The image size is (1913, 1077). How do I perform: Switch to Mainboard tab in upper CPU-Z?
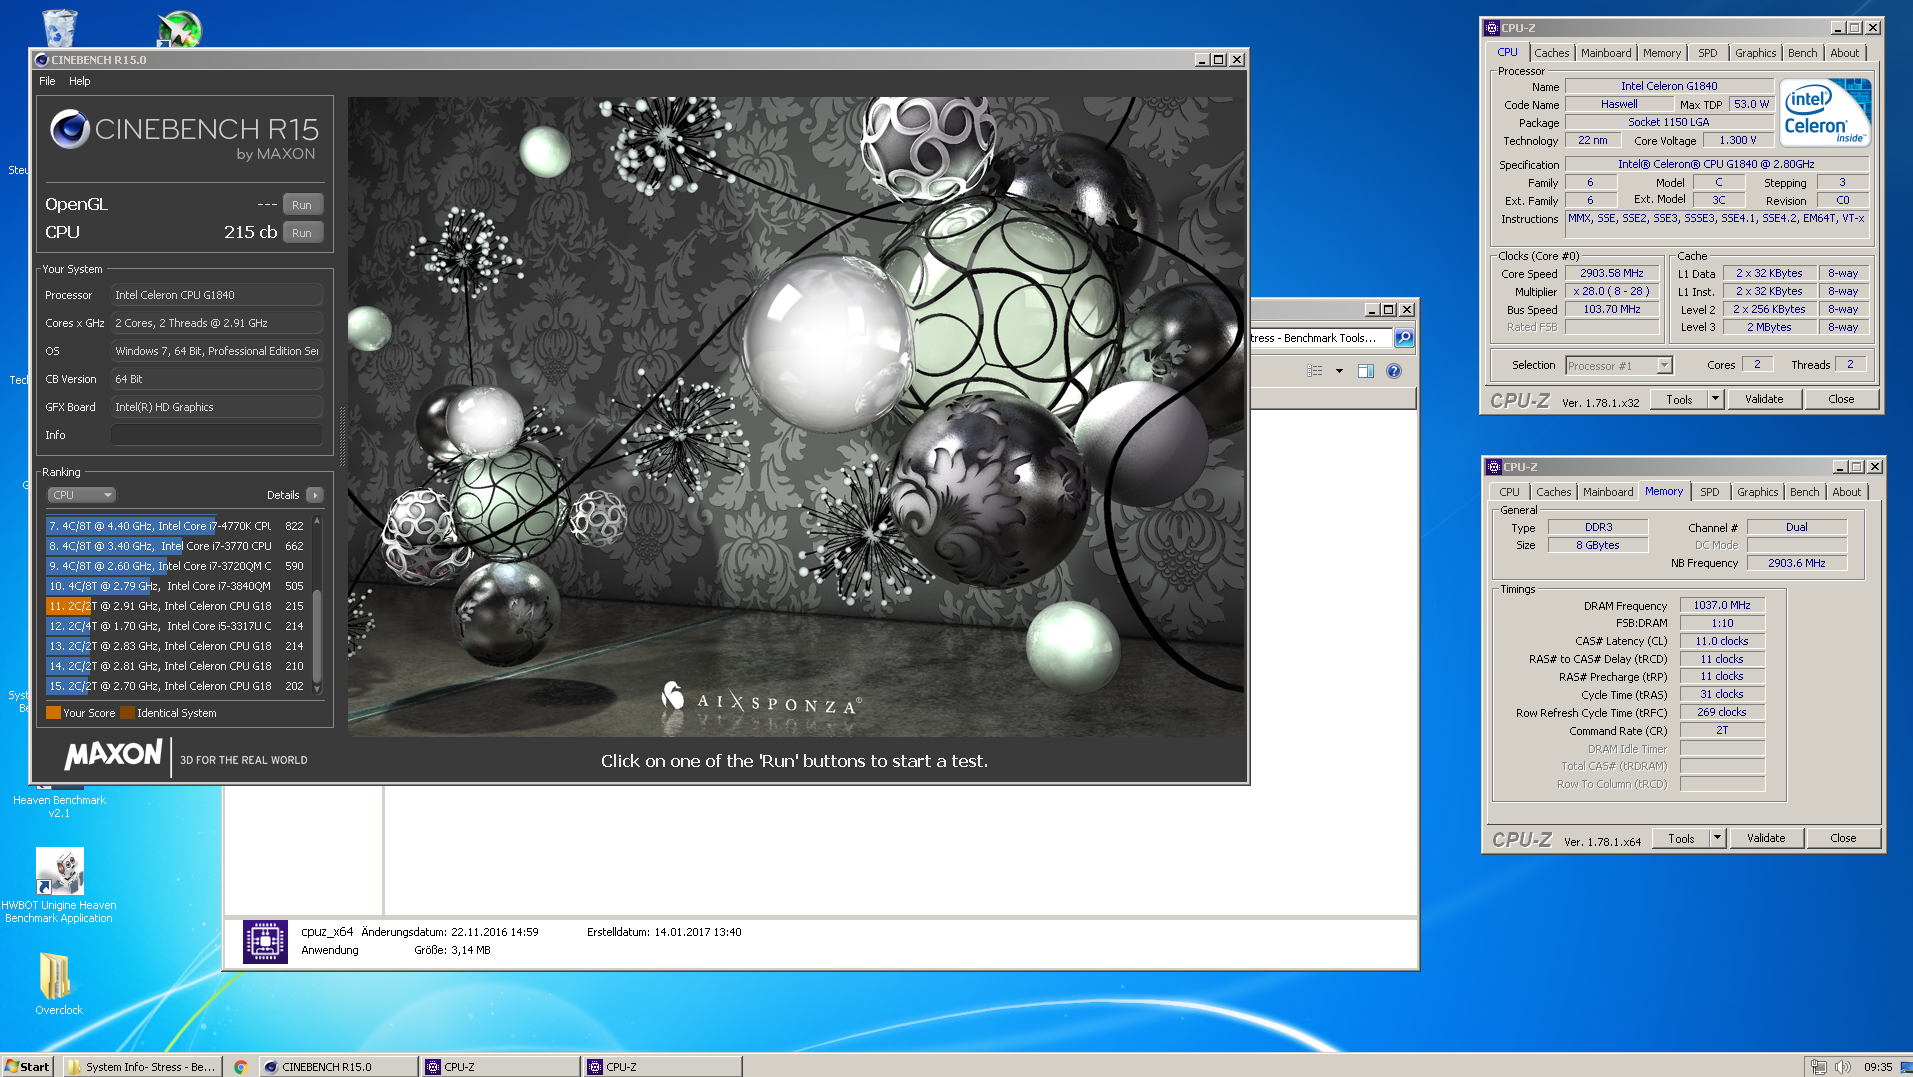click(x=1606, y=53)
